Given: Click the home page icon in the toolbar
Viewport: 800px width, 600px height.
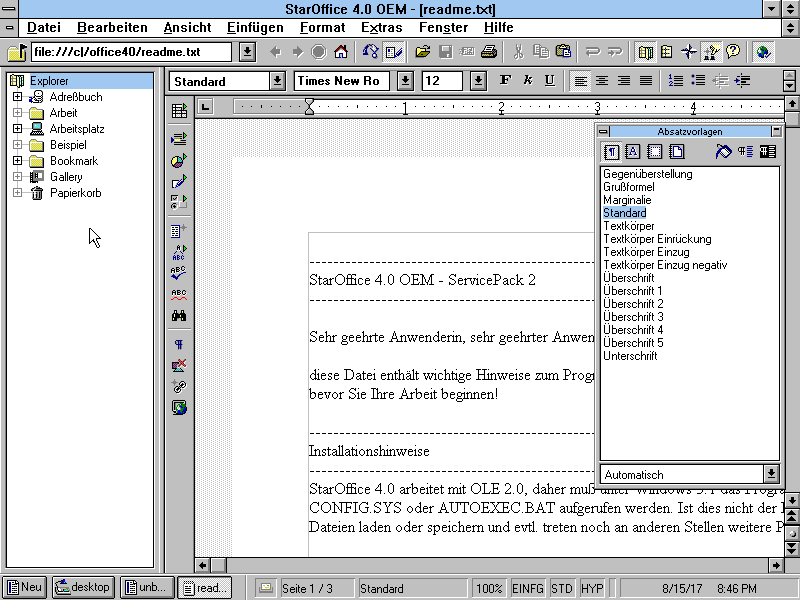Looking at the screenshot, I should [341, 52].
